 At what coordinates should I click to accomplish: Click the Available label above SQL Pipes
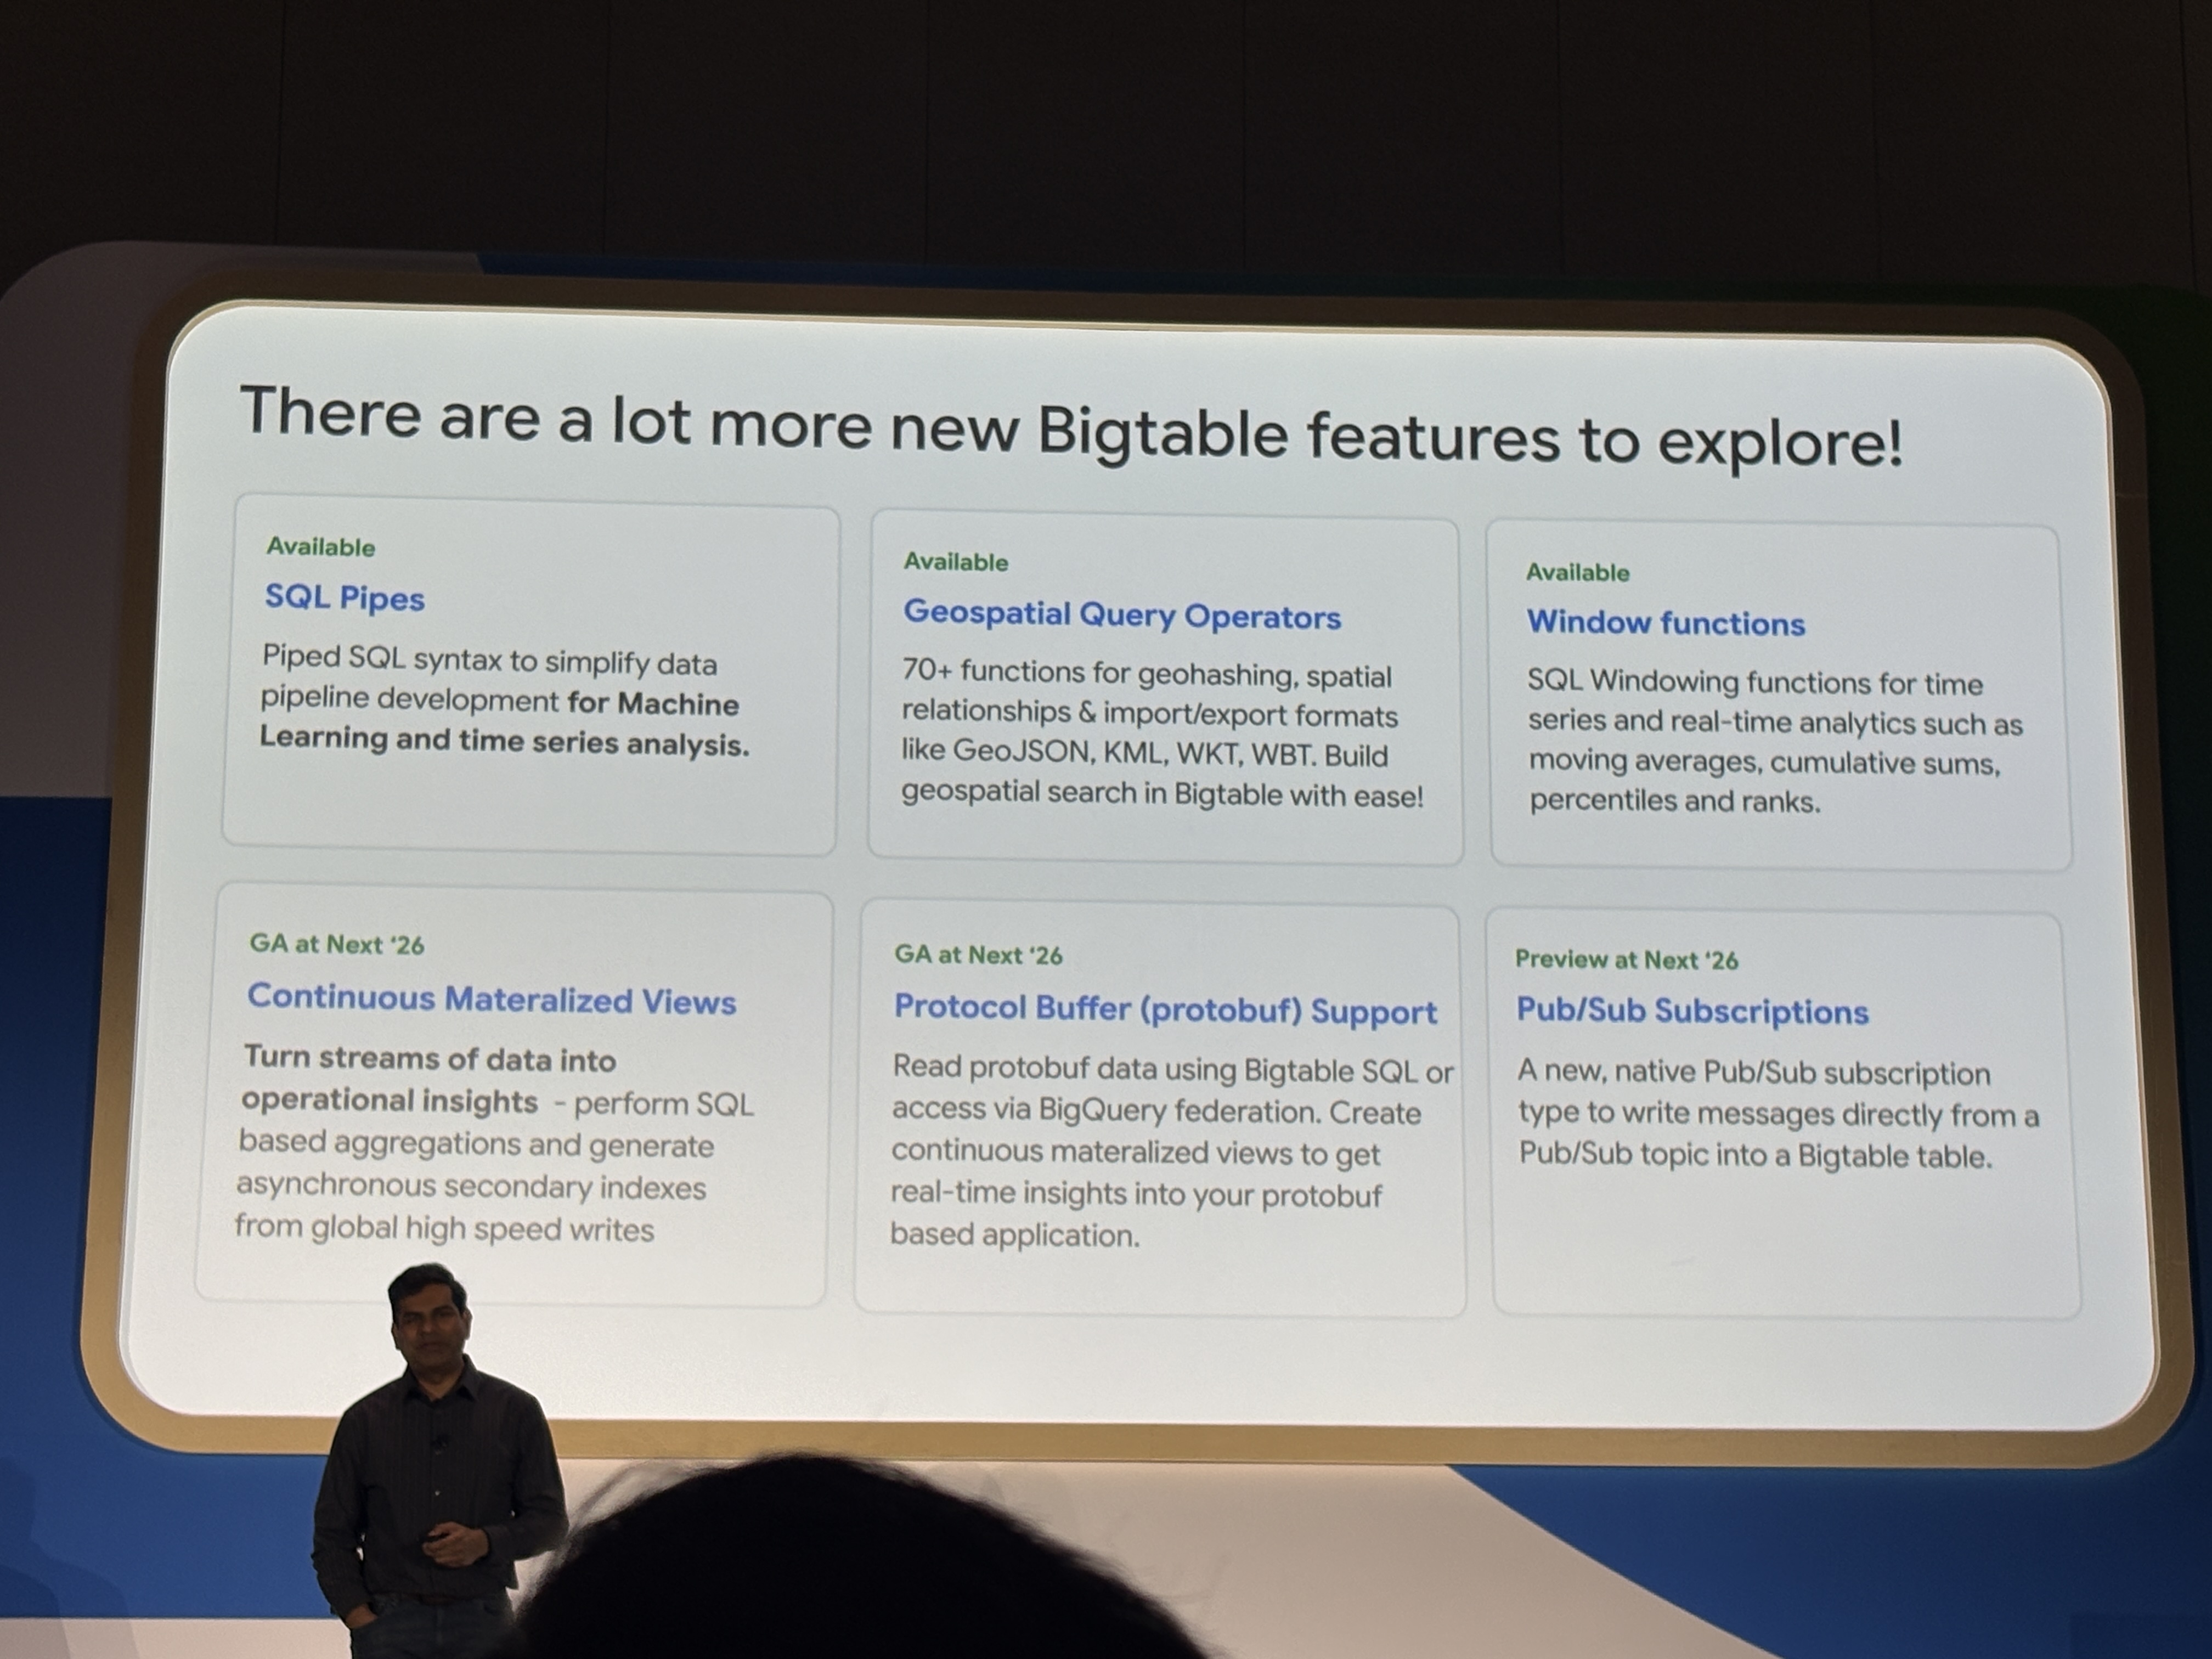[320, 547]
